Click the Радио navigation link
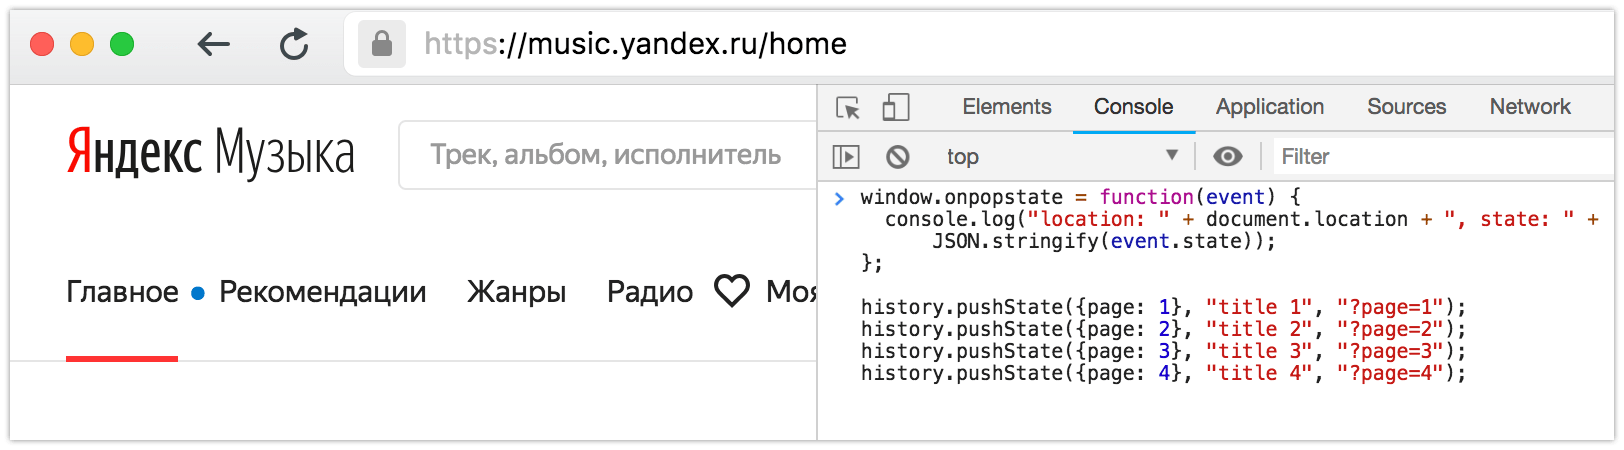The height and width of the screenshot is (450, 1624). tap(649, 292)
